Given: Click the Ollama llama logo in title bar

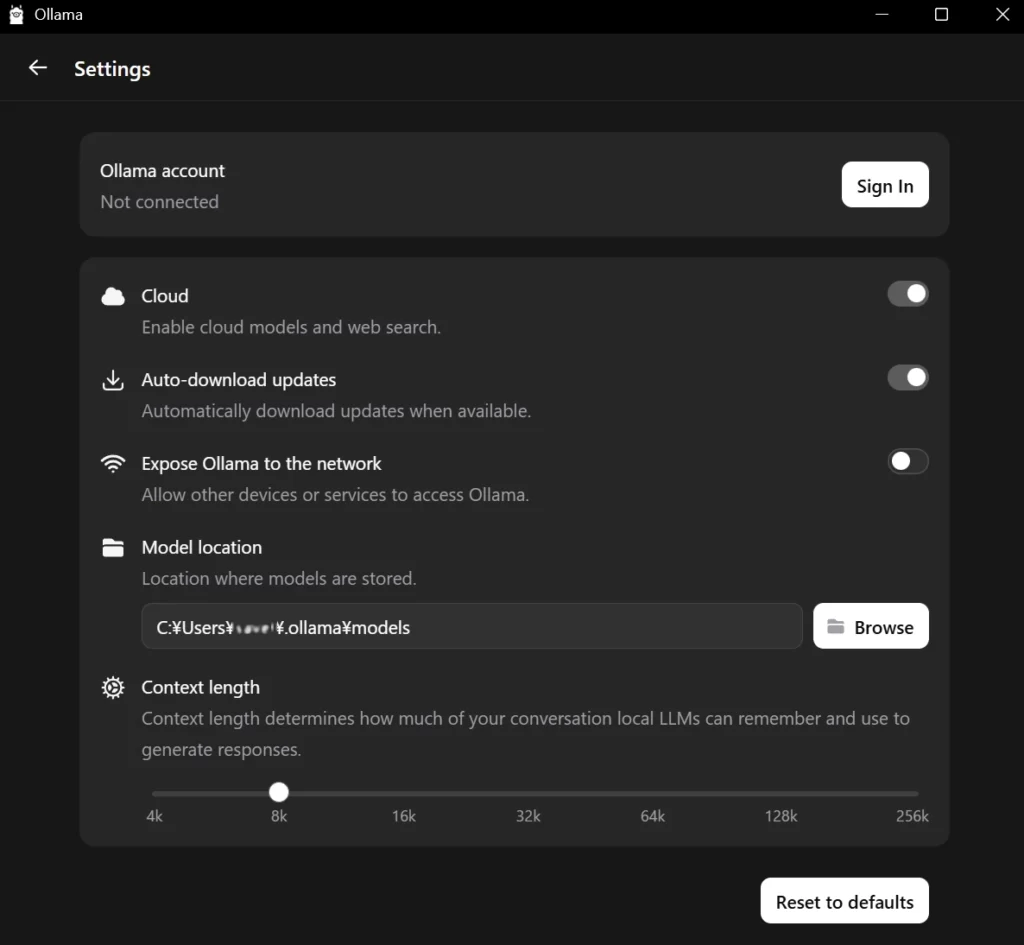Looking at the screenshot, I should [16, 15].
